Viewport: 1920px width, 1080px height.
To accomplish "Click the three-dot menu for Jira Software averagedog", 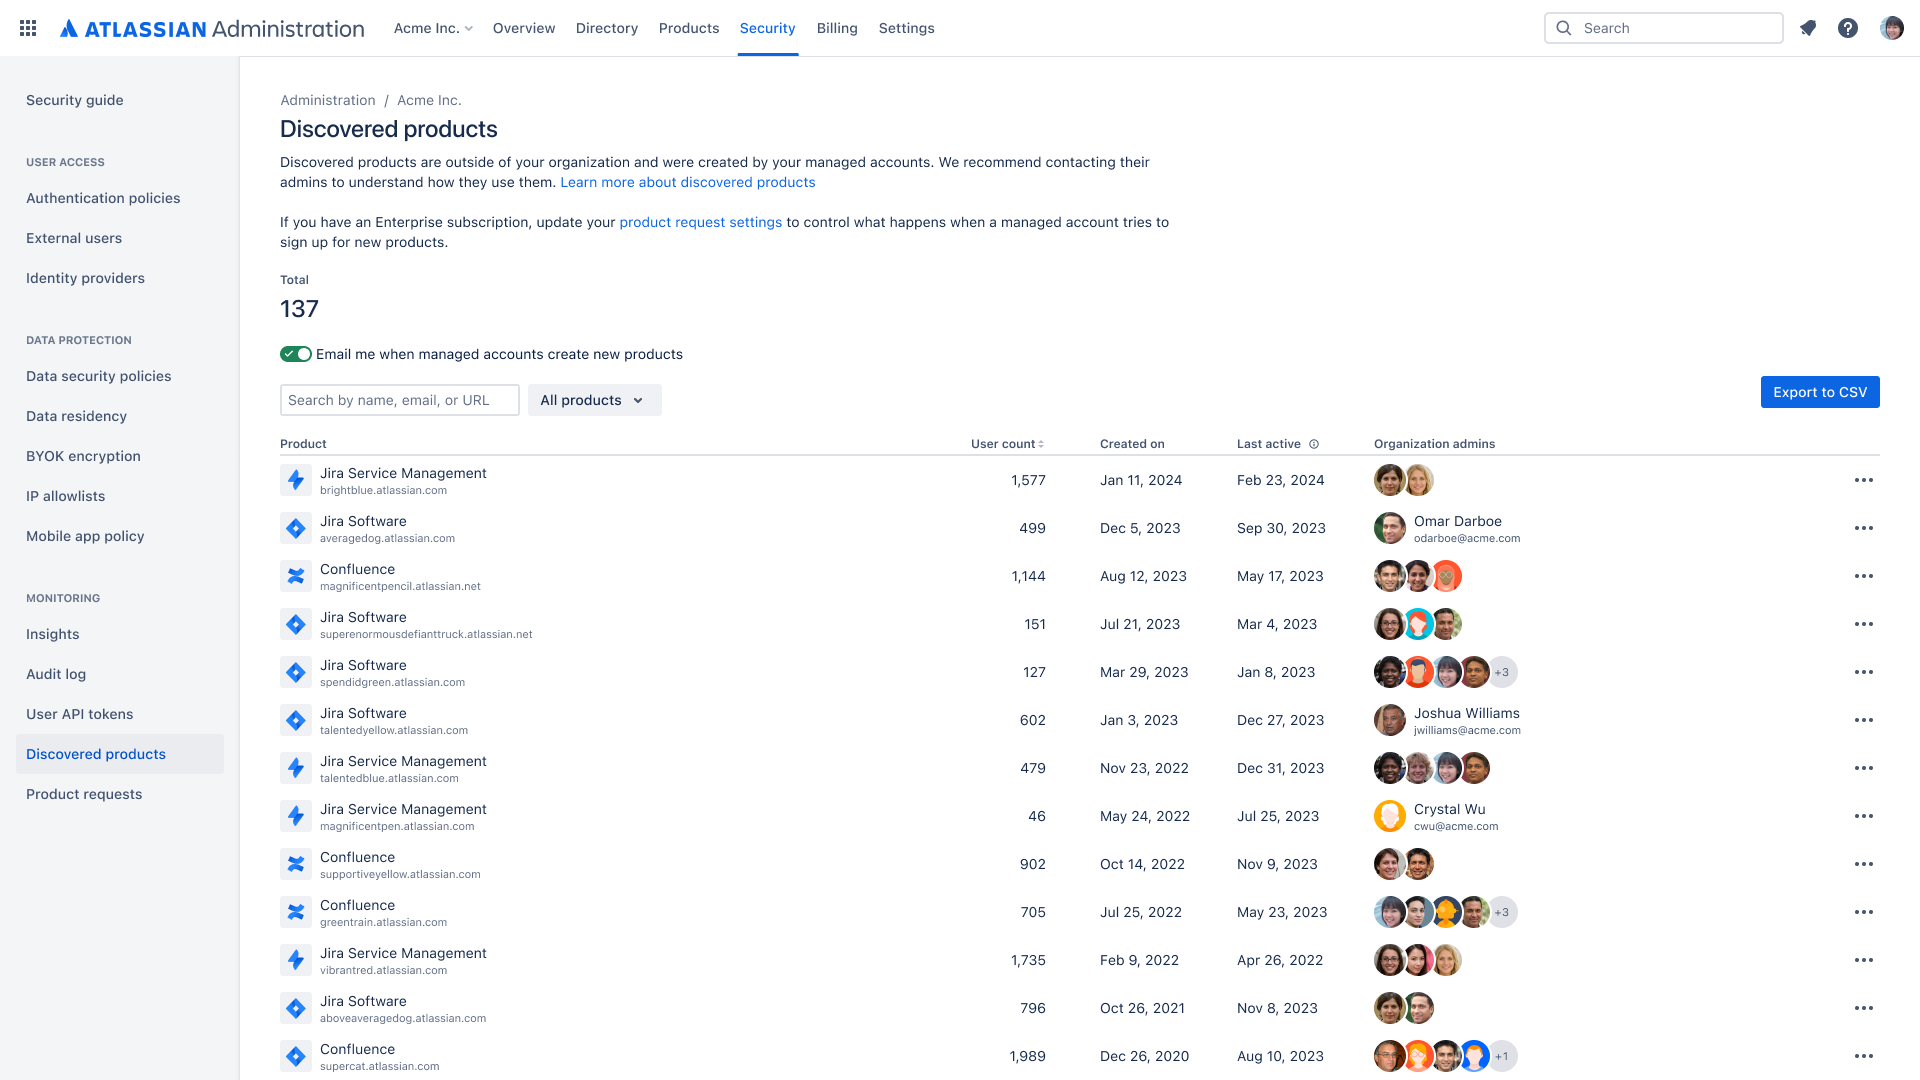I will [1862, 527].
